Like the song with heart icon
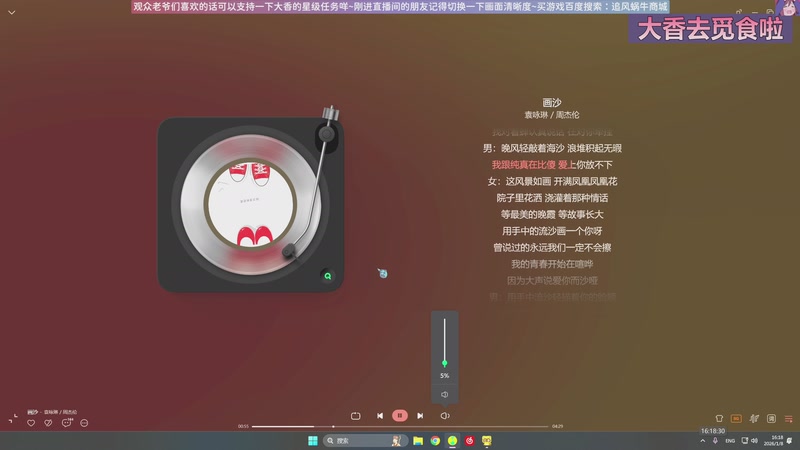The height and width of the screenshot is (450, 800). click(x=31, y=423)
